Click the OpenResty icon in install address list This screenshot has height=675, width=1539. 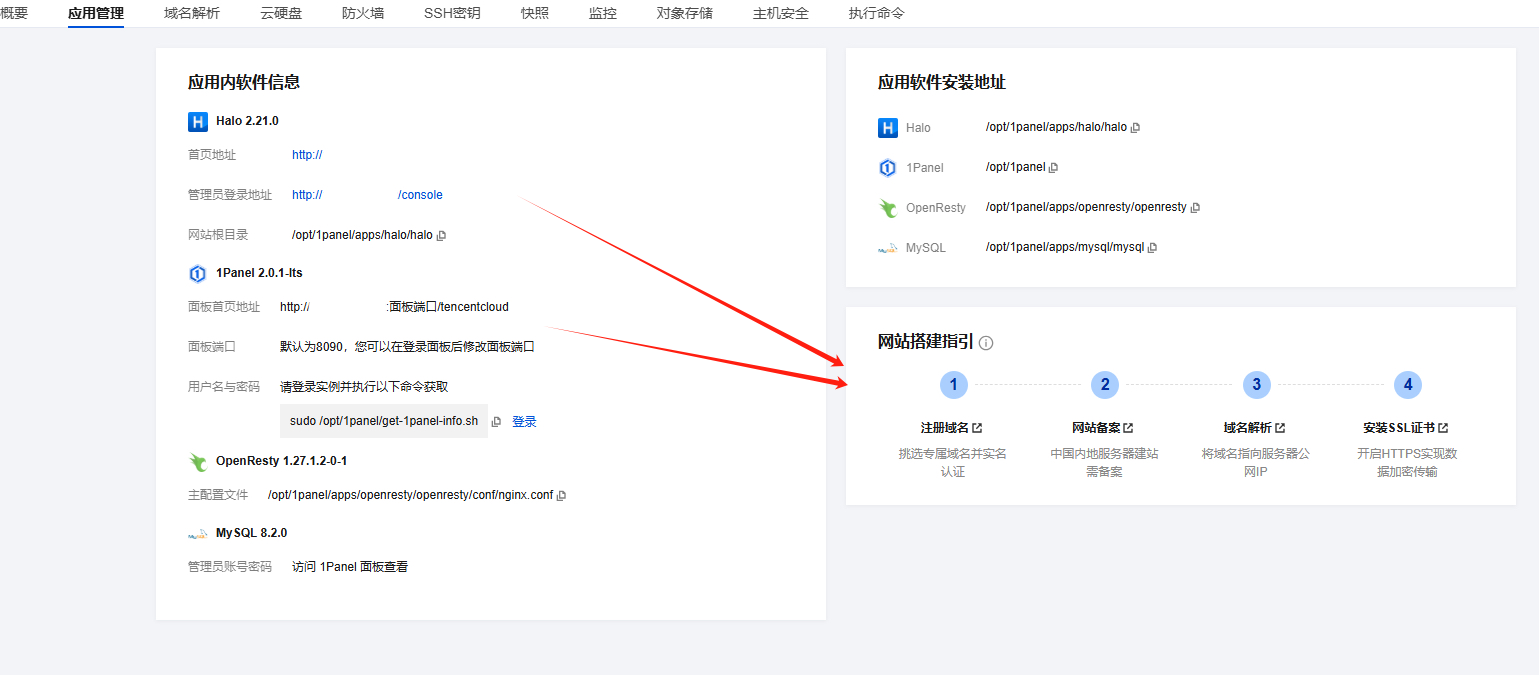pos(887,208)
